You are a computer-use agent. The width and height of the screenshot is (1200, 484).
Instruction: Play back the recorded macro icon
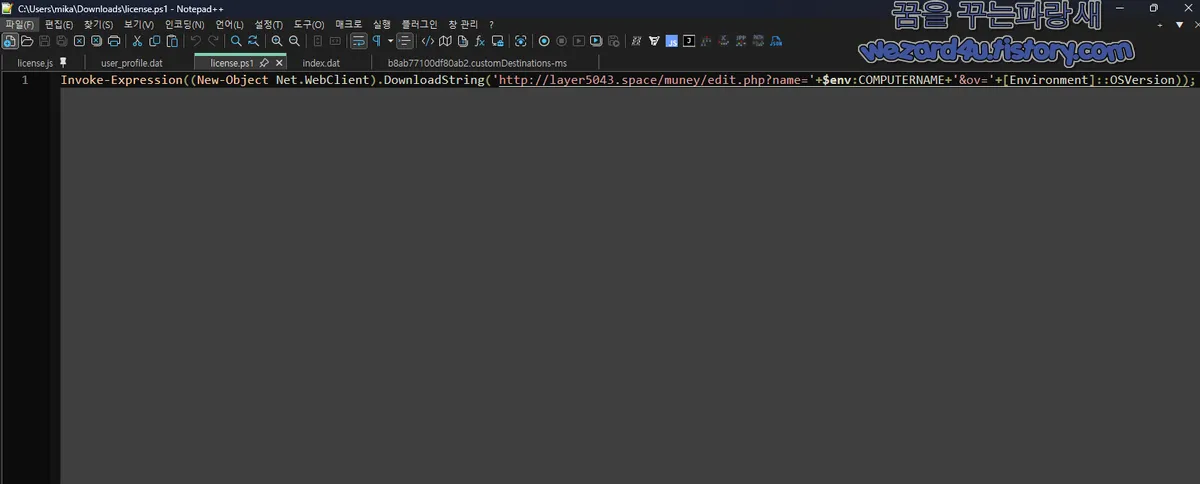tap(578, 41)
